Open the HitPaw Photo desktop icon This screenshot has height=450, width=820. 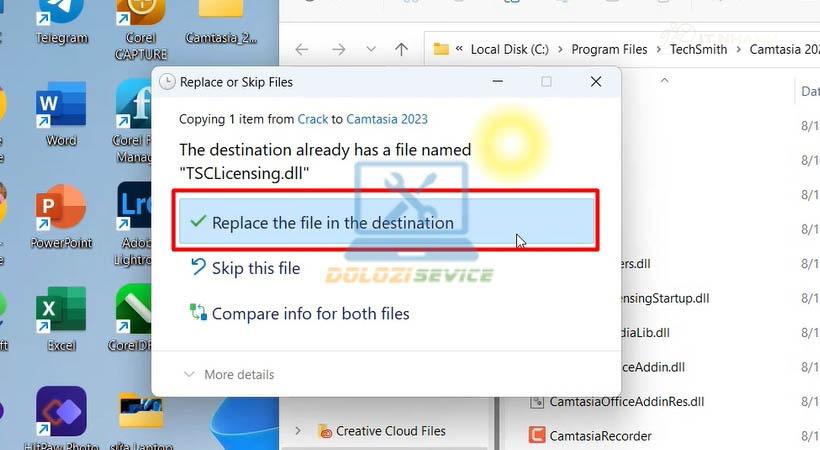coord(61,413)
